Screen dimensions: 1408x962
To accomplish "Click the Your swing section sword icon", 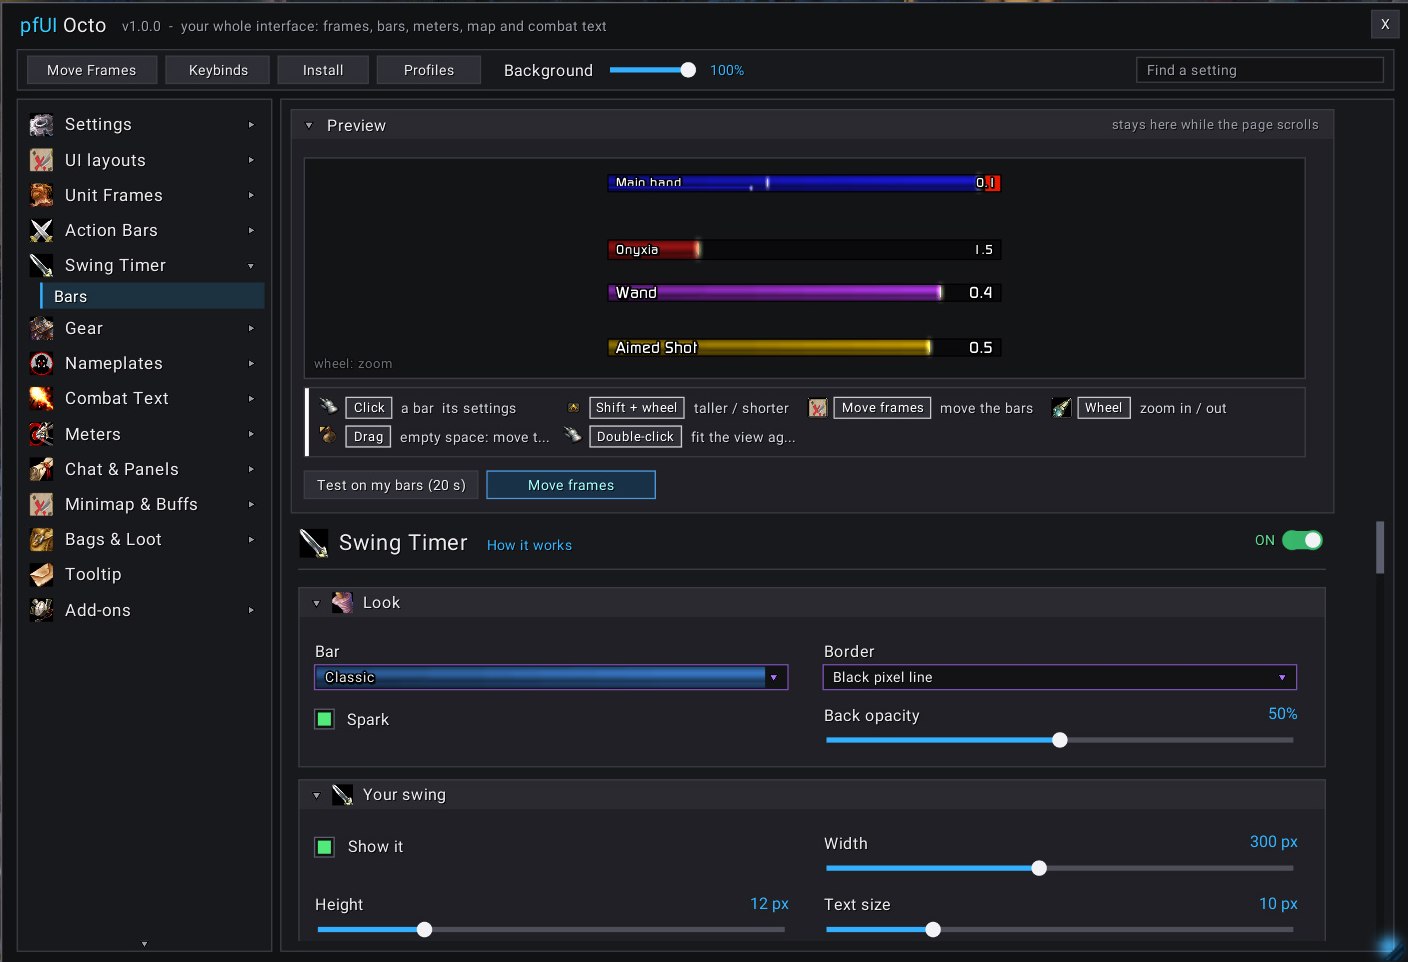I will pyautogui.click(x=342, y=795).
